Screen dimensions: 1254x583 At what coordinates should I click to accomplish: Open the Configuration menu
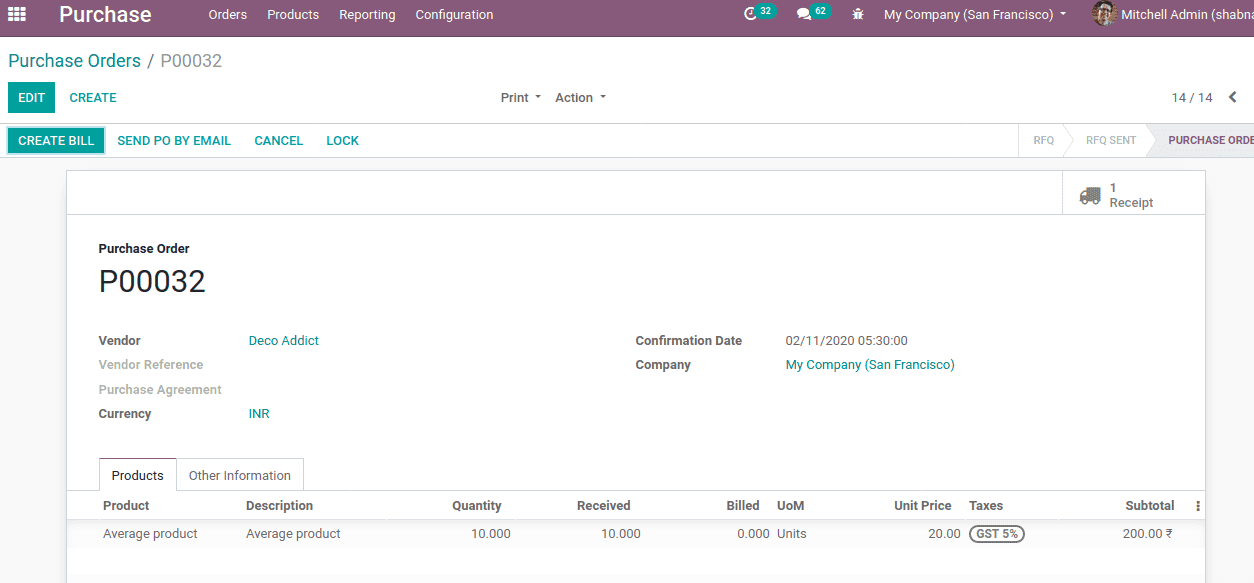pos(454,15)
